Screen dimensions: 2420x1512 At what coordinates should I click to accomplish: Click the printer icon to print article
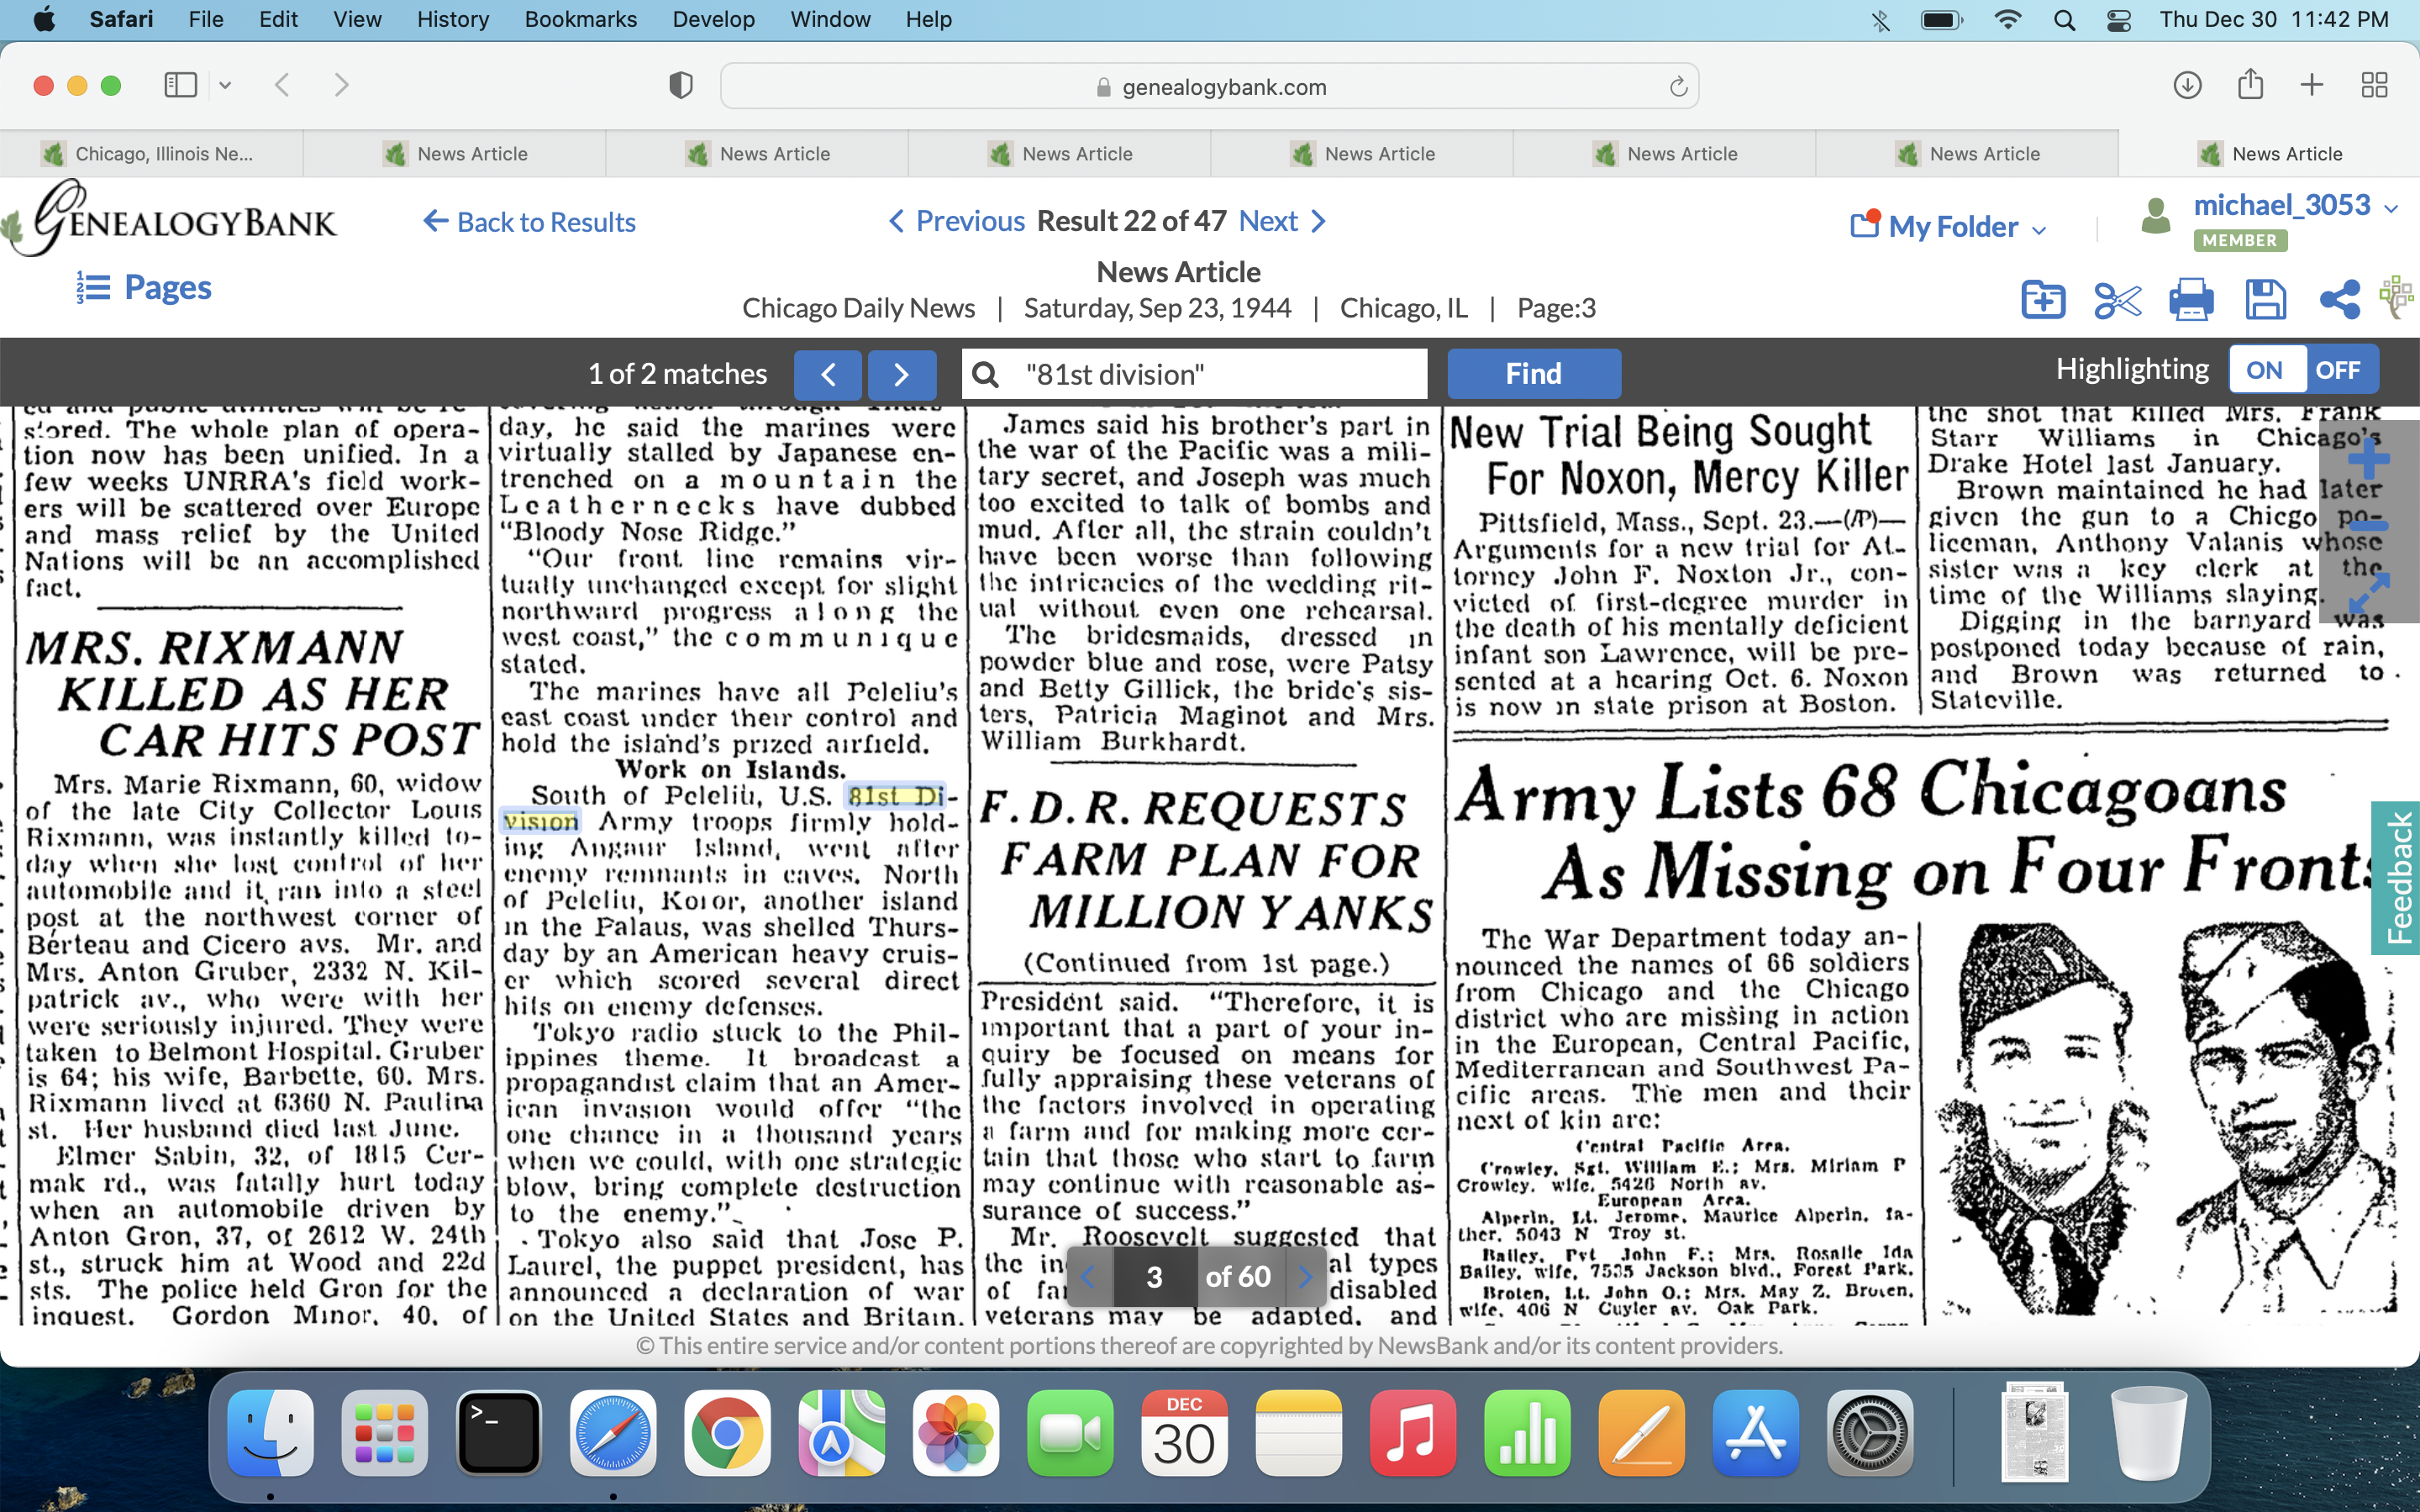2190,300
